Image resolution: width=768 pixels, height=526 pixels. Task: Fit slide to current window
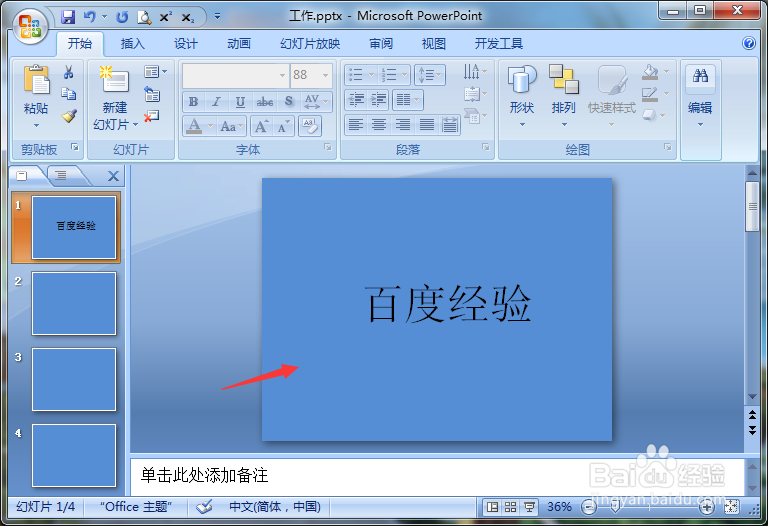click(x=731, y=507)
